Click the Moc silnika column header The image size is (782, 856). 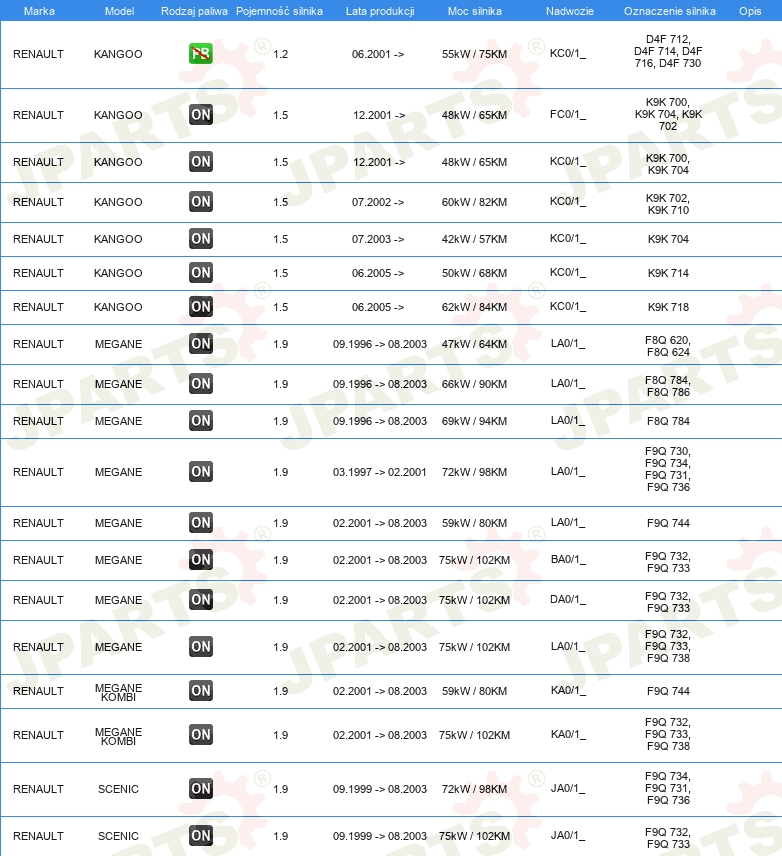[x=475, y=11]
